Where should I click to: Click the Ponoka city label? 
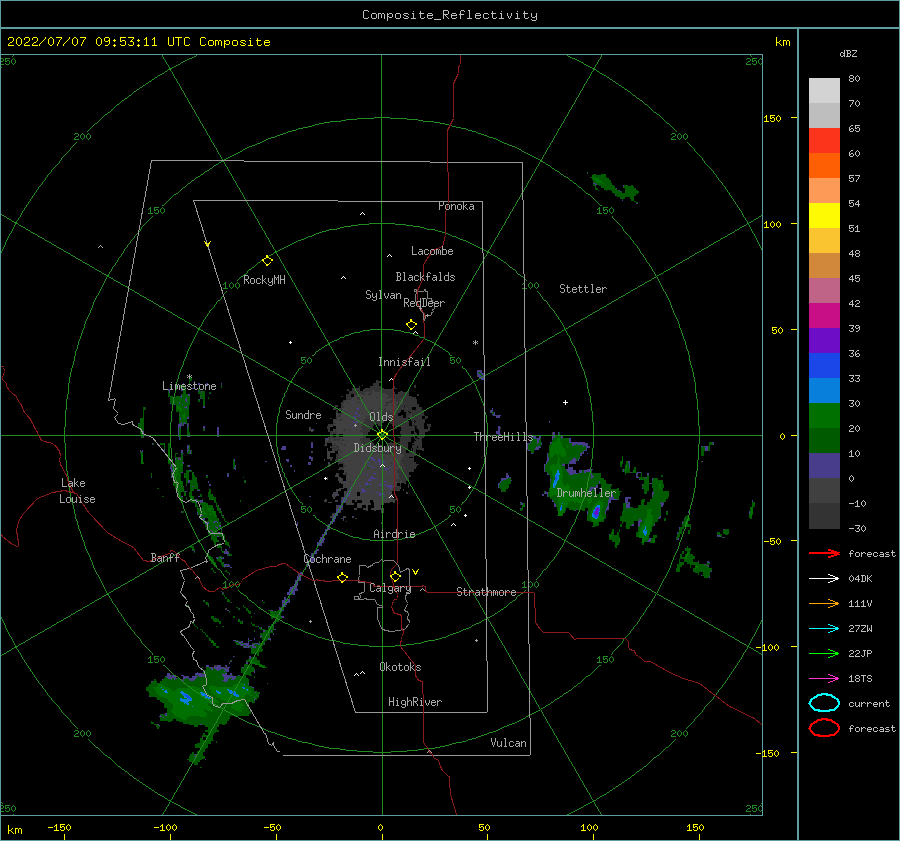point(456,206)
